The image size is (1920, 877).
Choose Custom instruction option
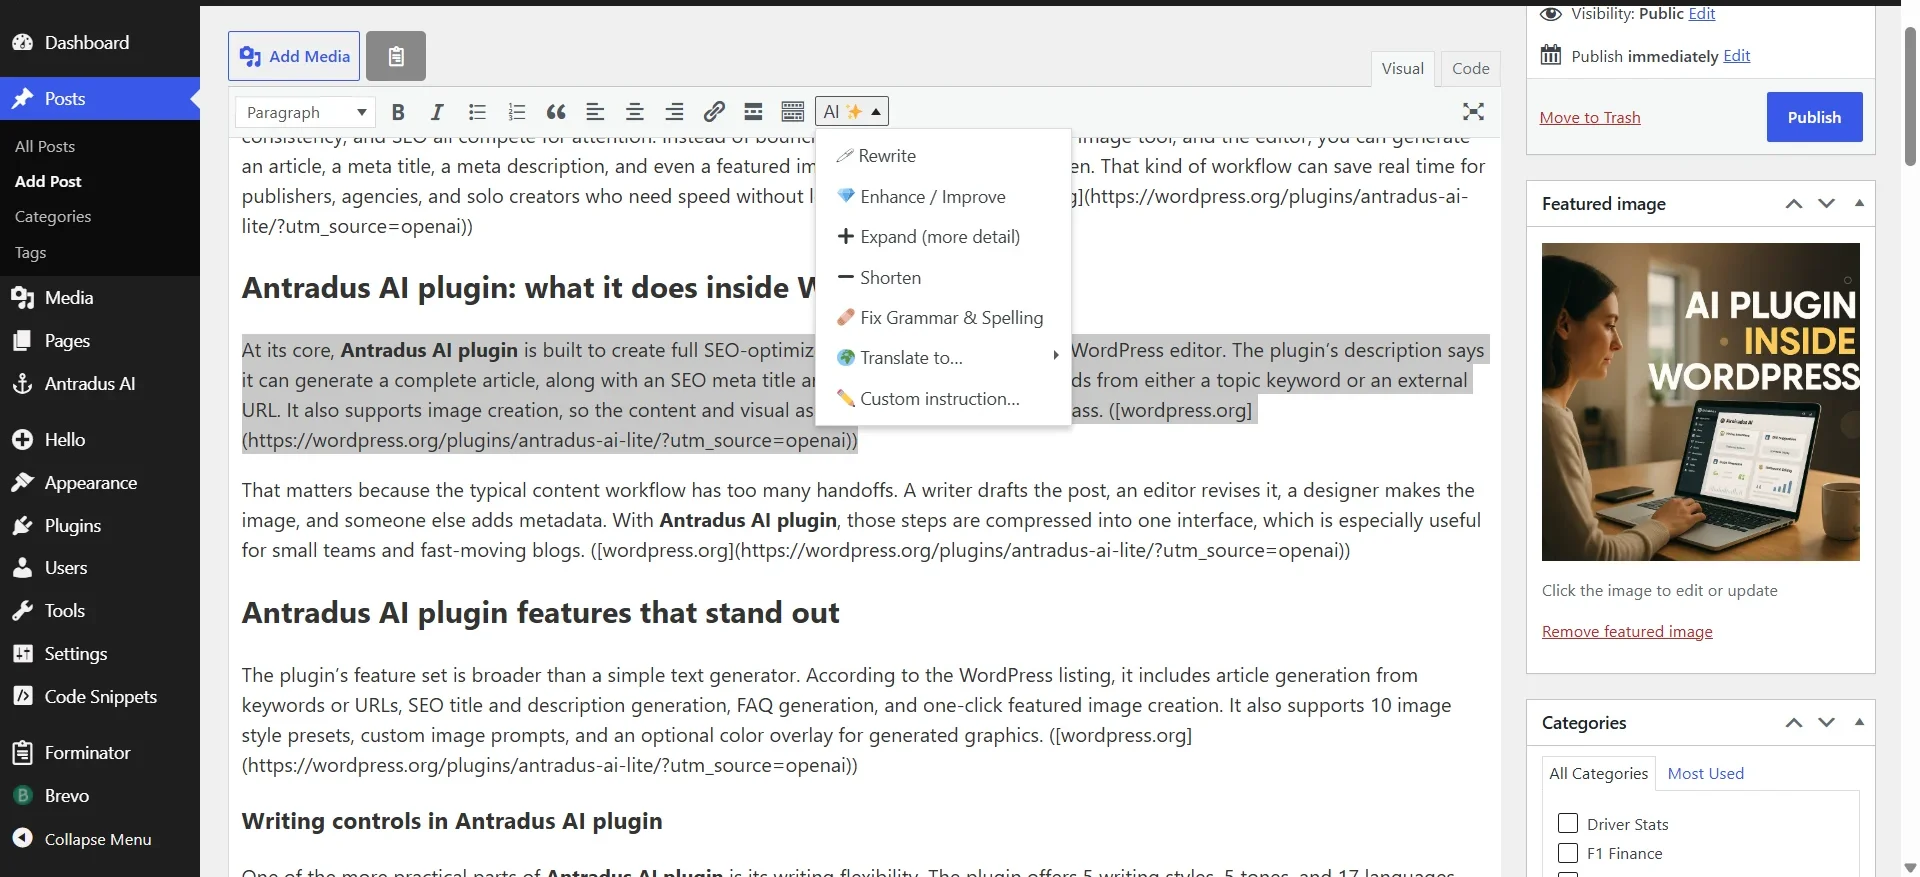click(943, 399)
